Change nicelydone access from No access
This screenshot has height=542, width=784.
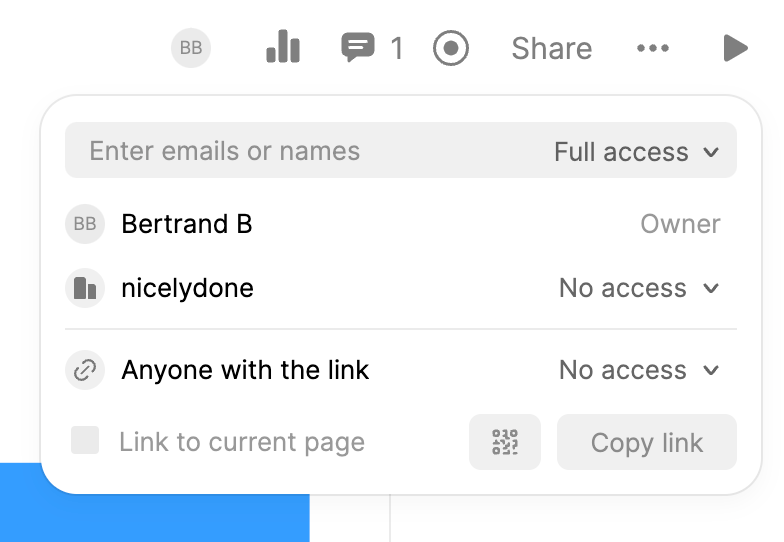click(x=639, y=288)
